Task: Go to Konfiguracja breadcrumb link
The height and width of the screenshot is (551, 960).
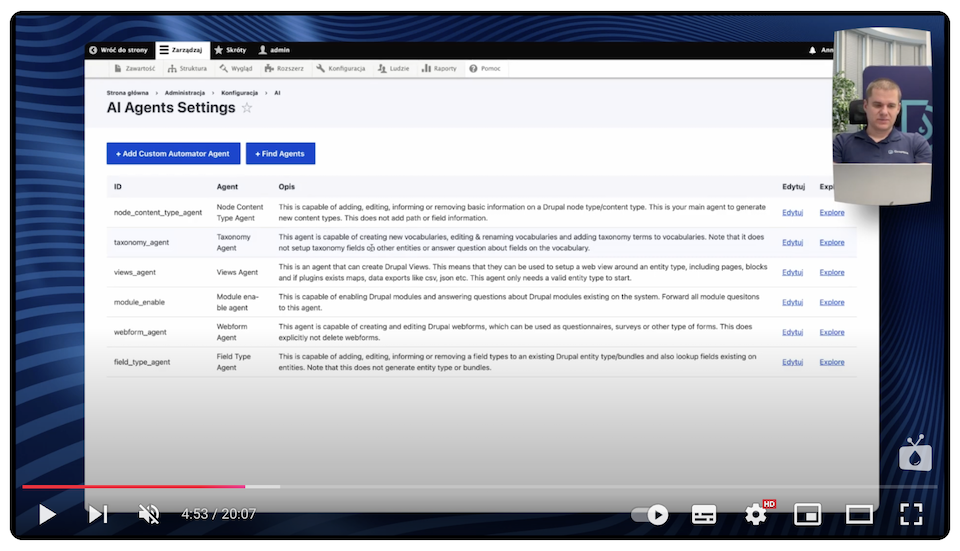Action: pos(239,93)
